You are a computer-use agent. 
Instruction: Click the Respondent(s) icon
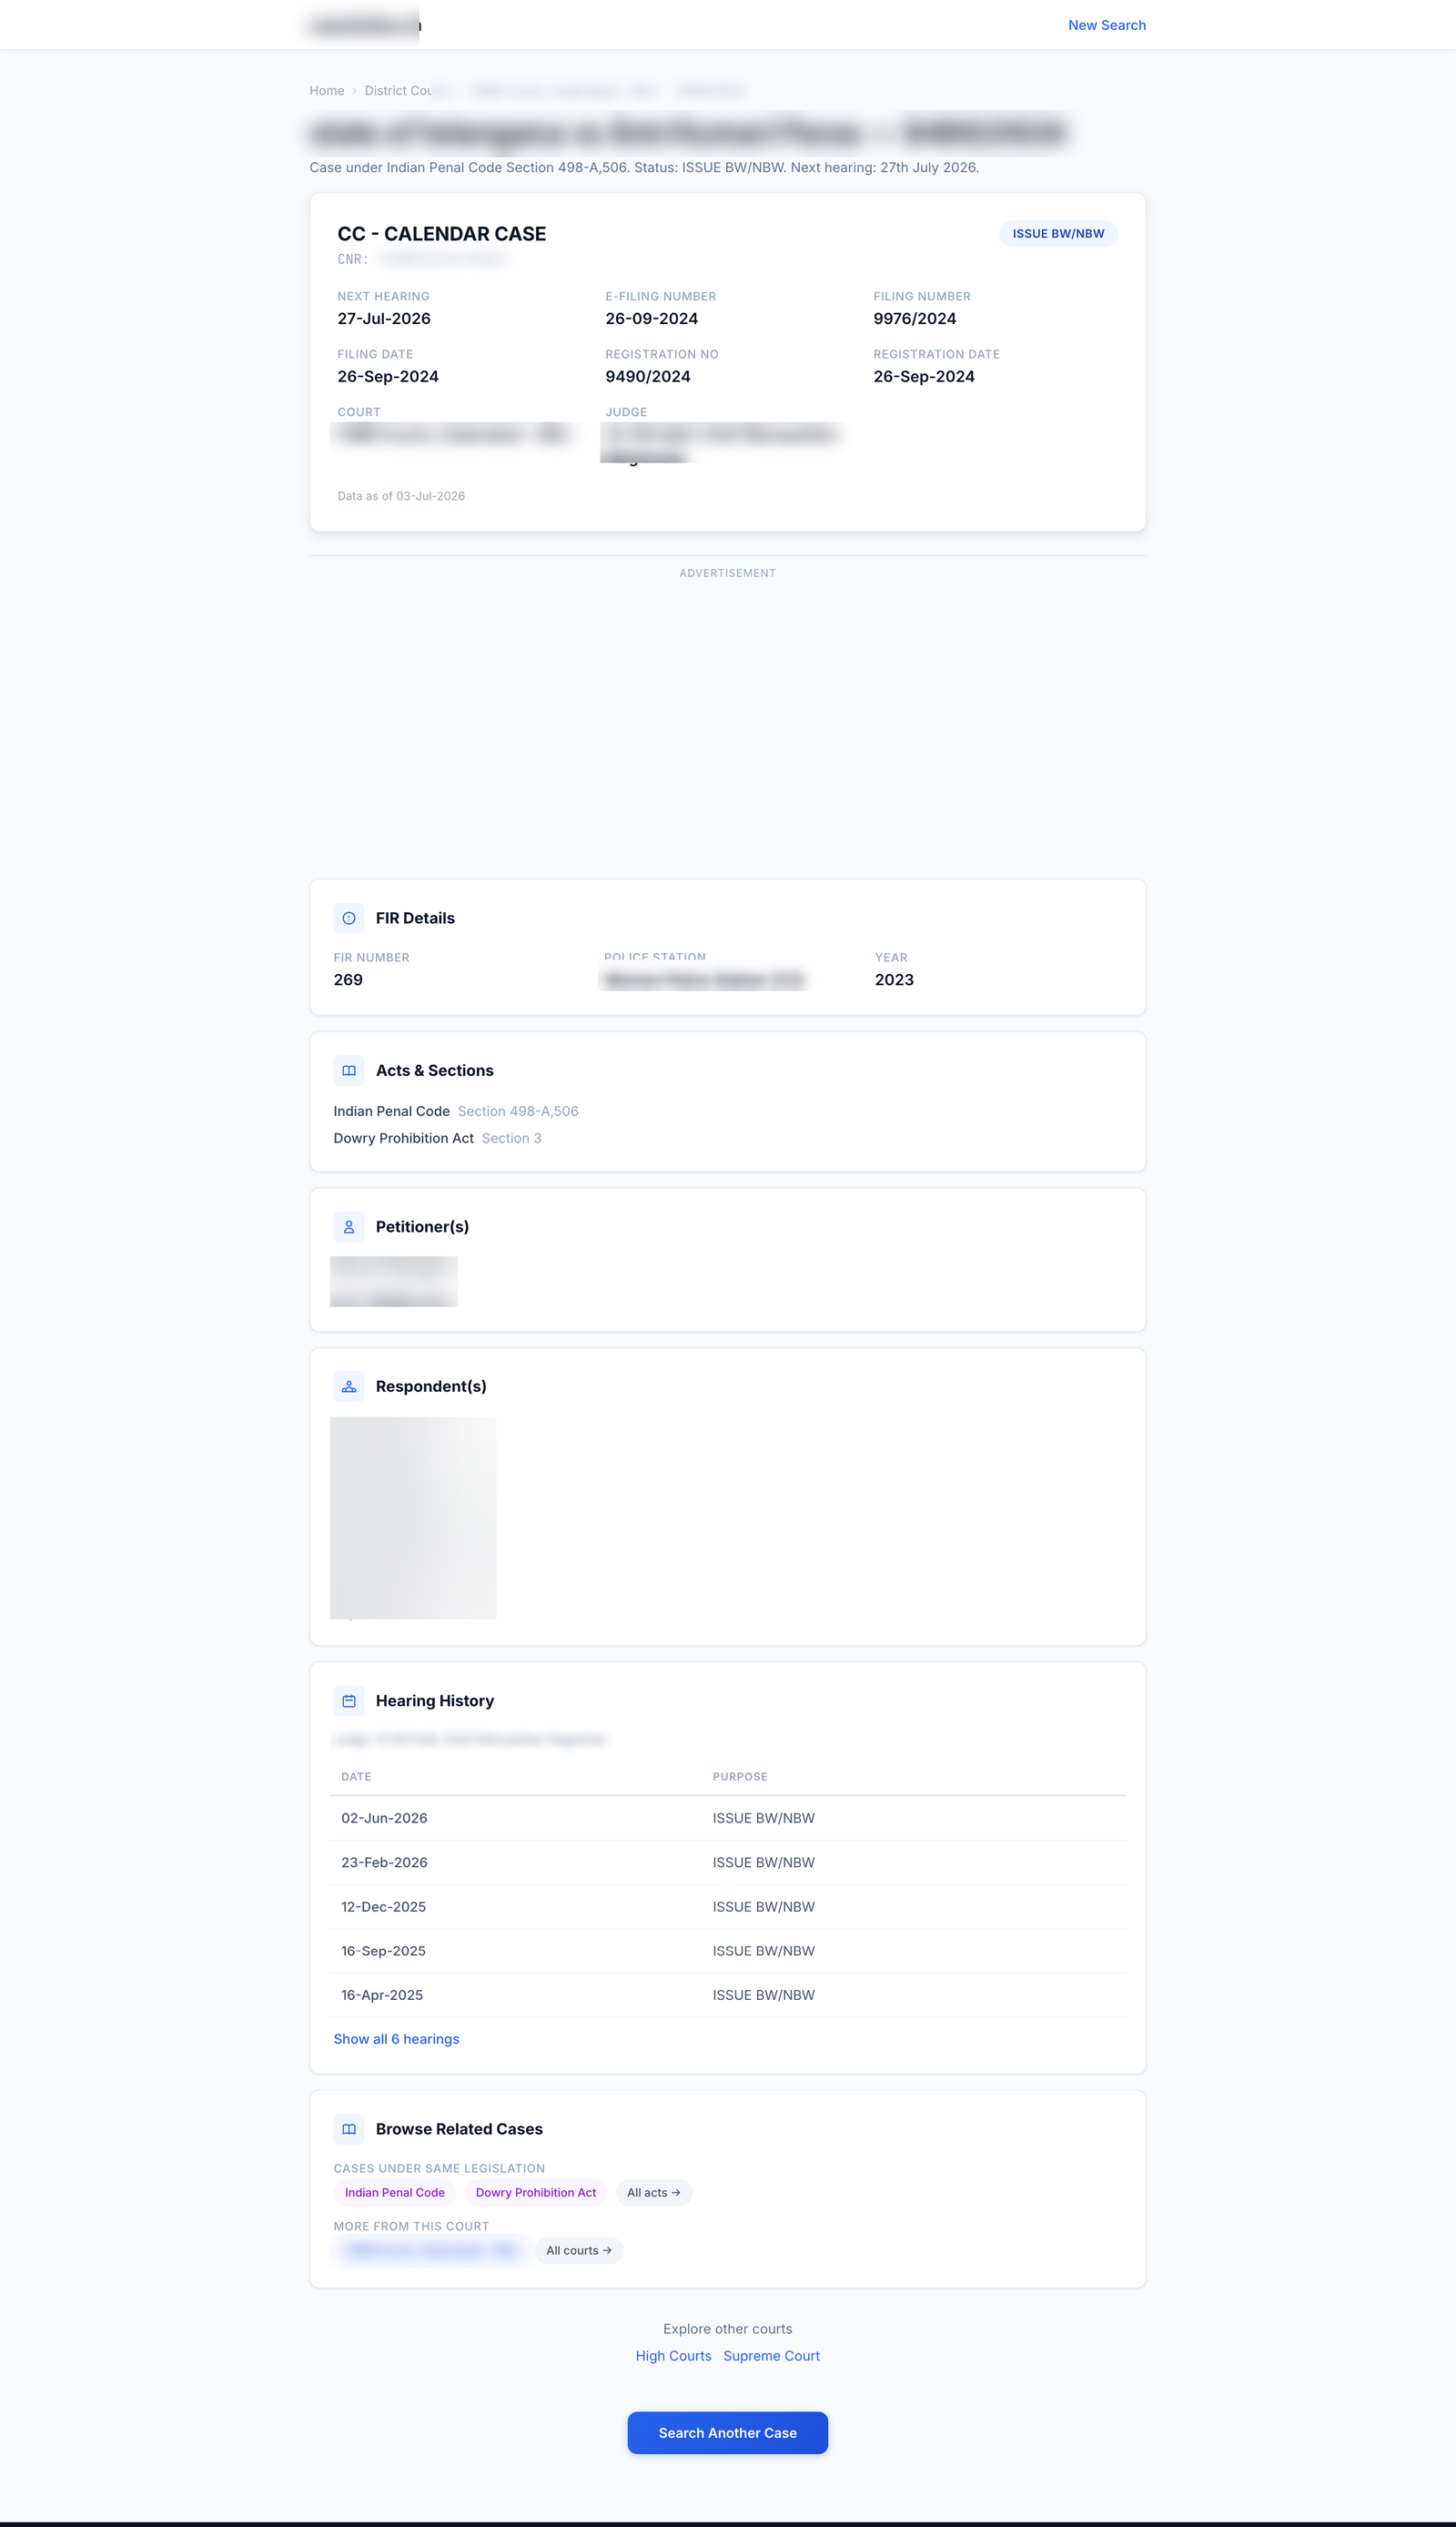(x=348, y=1386)
